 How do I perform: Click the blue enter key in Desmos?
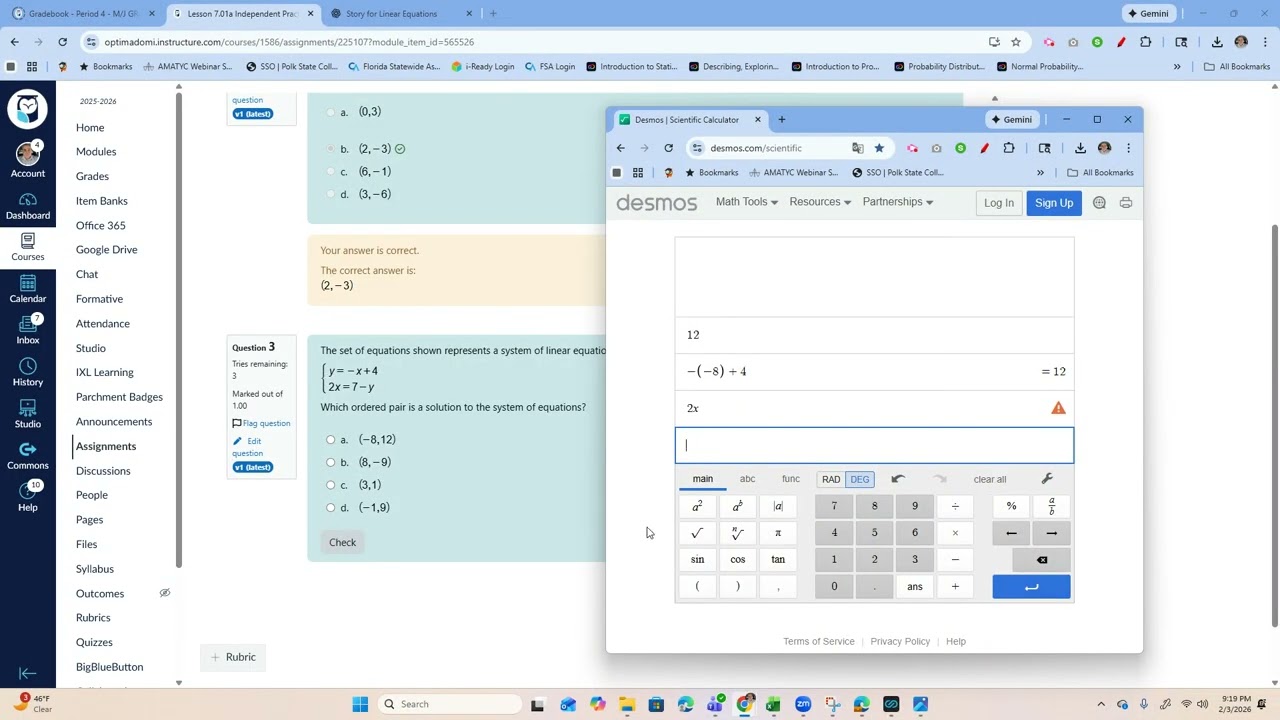(1032, 587)
